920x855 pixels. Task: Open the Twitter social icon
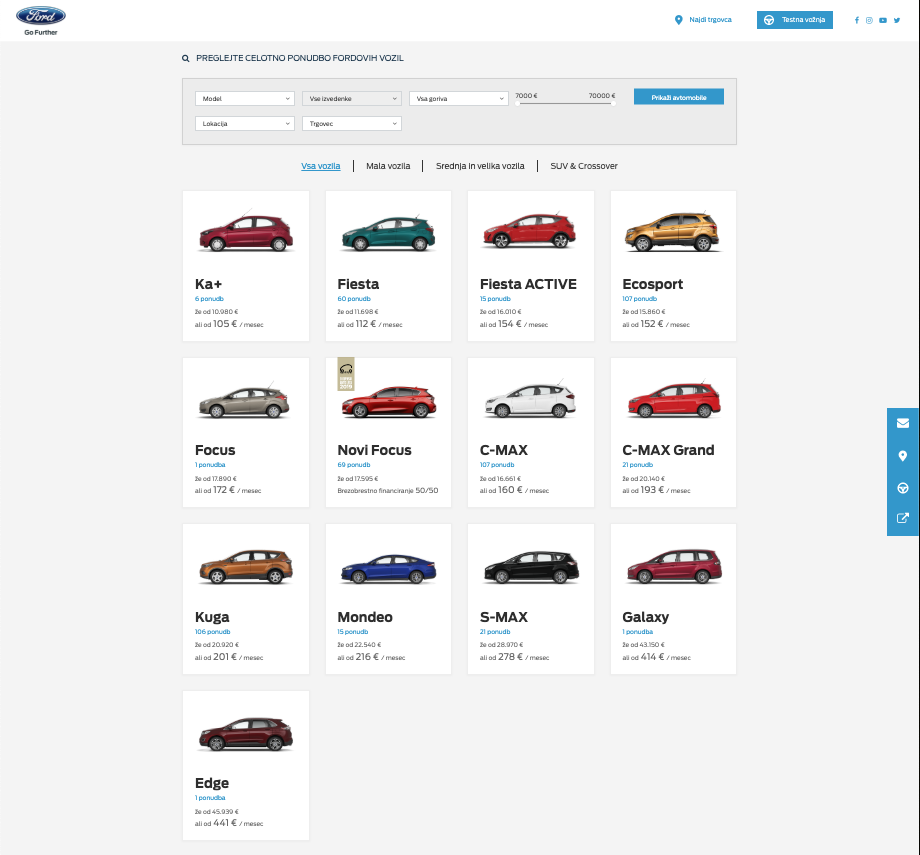point(897,20)
